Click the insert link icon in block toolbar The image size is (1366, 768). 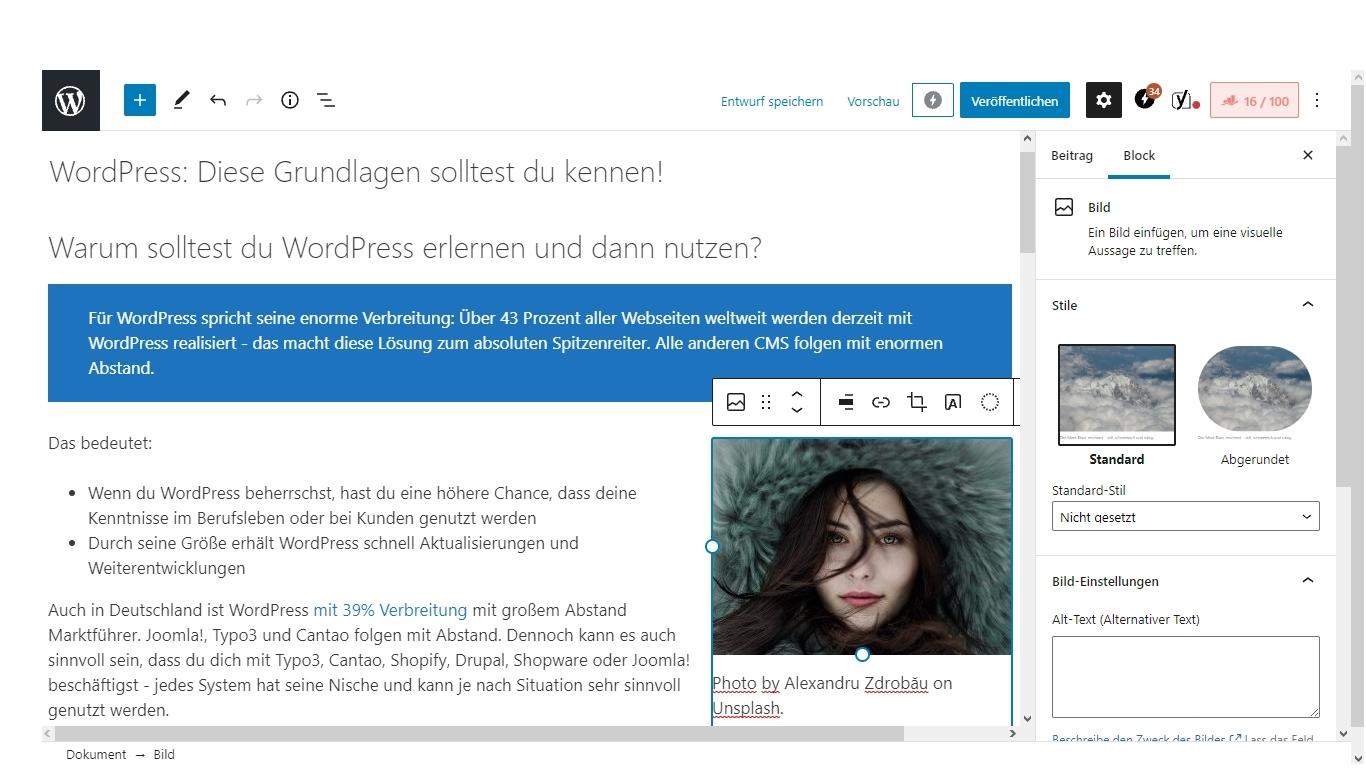(881, 402)
